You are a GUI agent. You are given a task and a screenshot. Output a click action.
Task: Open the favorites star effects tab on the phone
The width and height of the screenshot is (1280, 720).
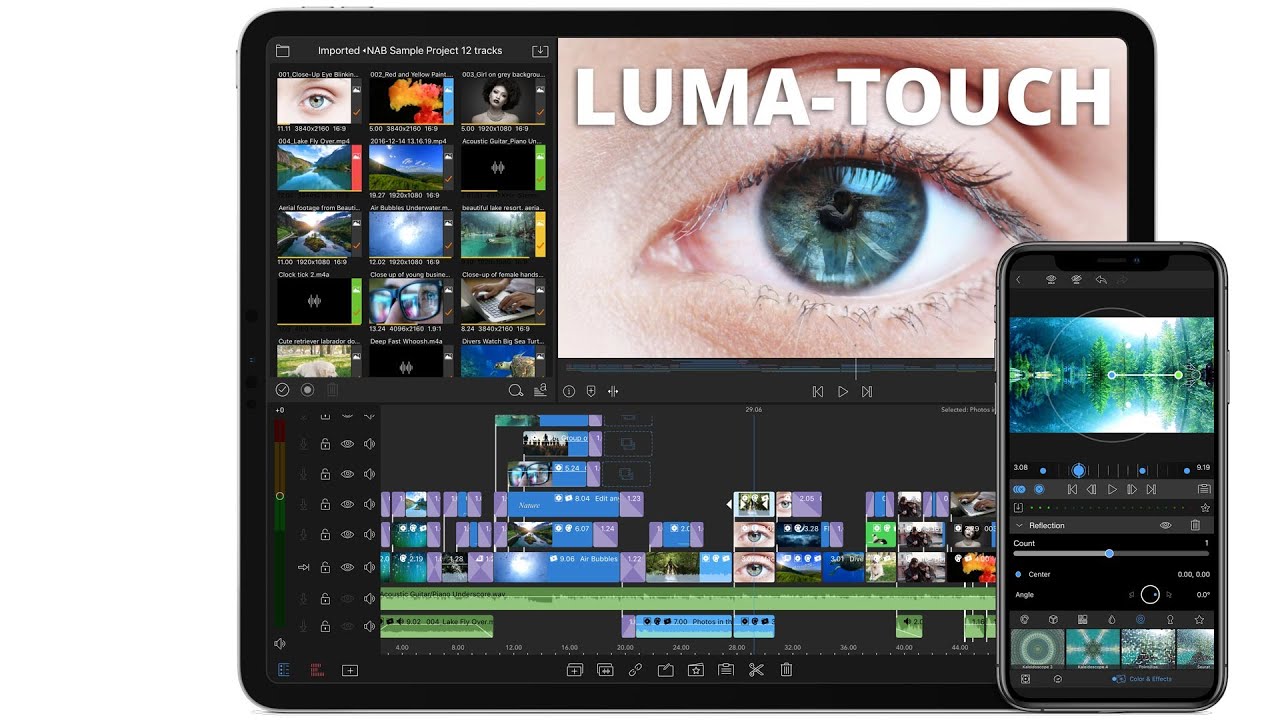(x=1199, y=620)
